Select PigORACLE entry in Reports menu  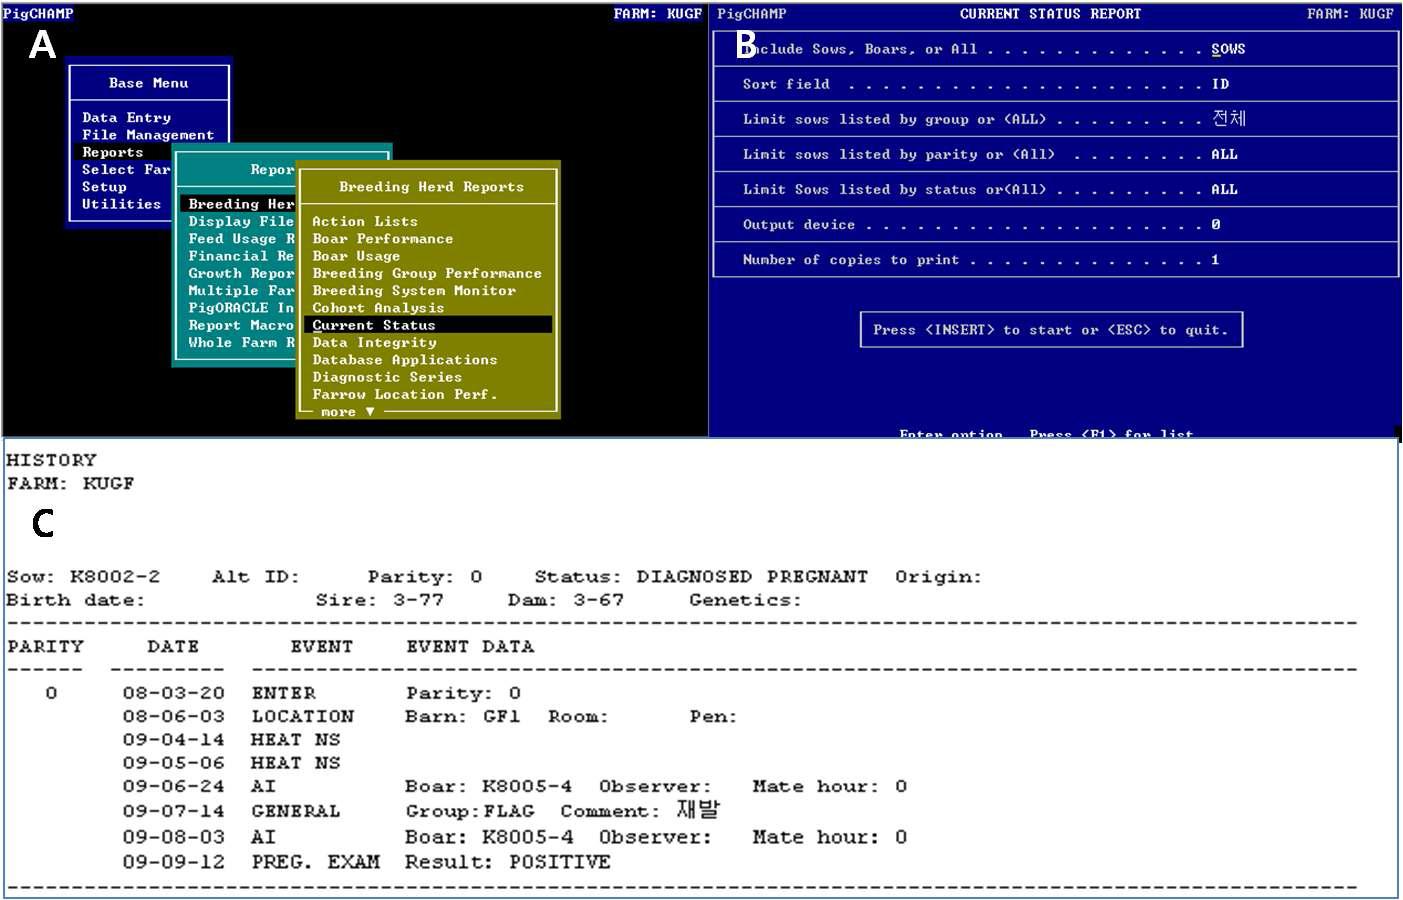(x=240, y=308)
